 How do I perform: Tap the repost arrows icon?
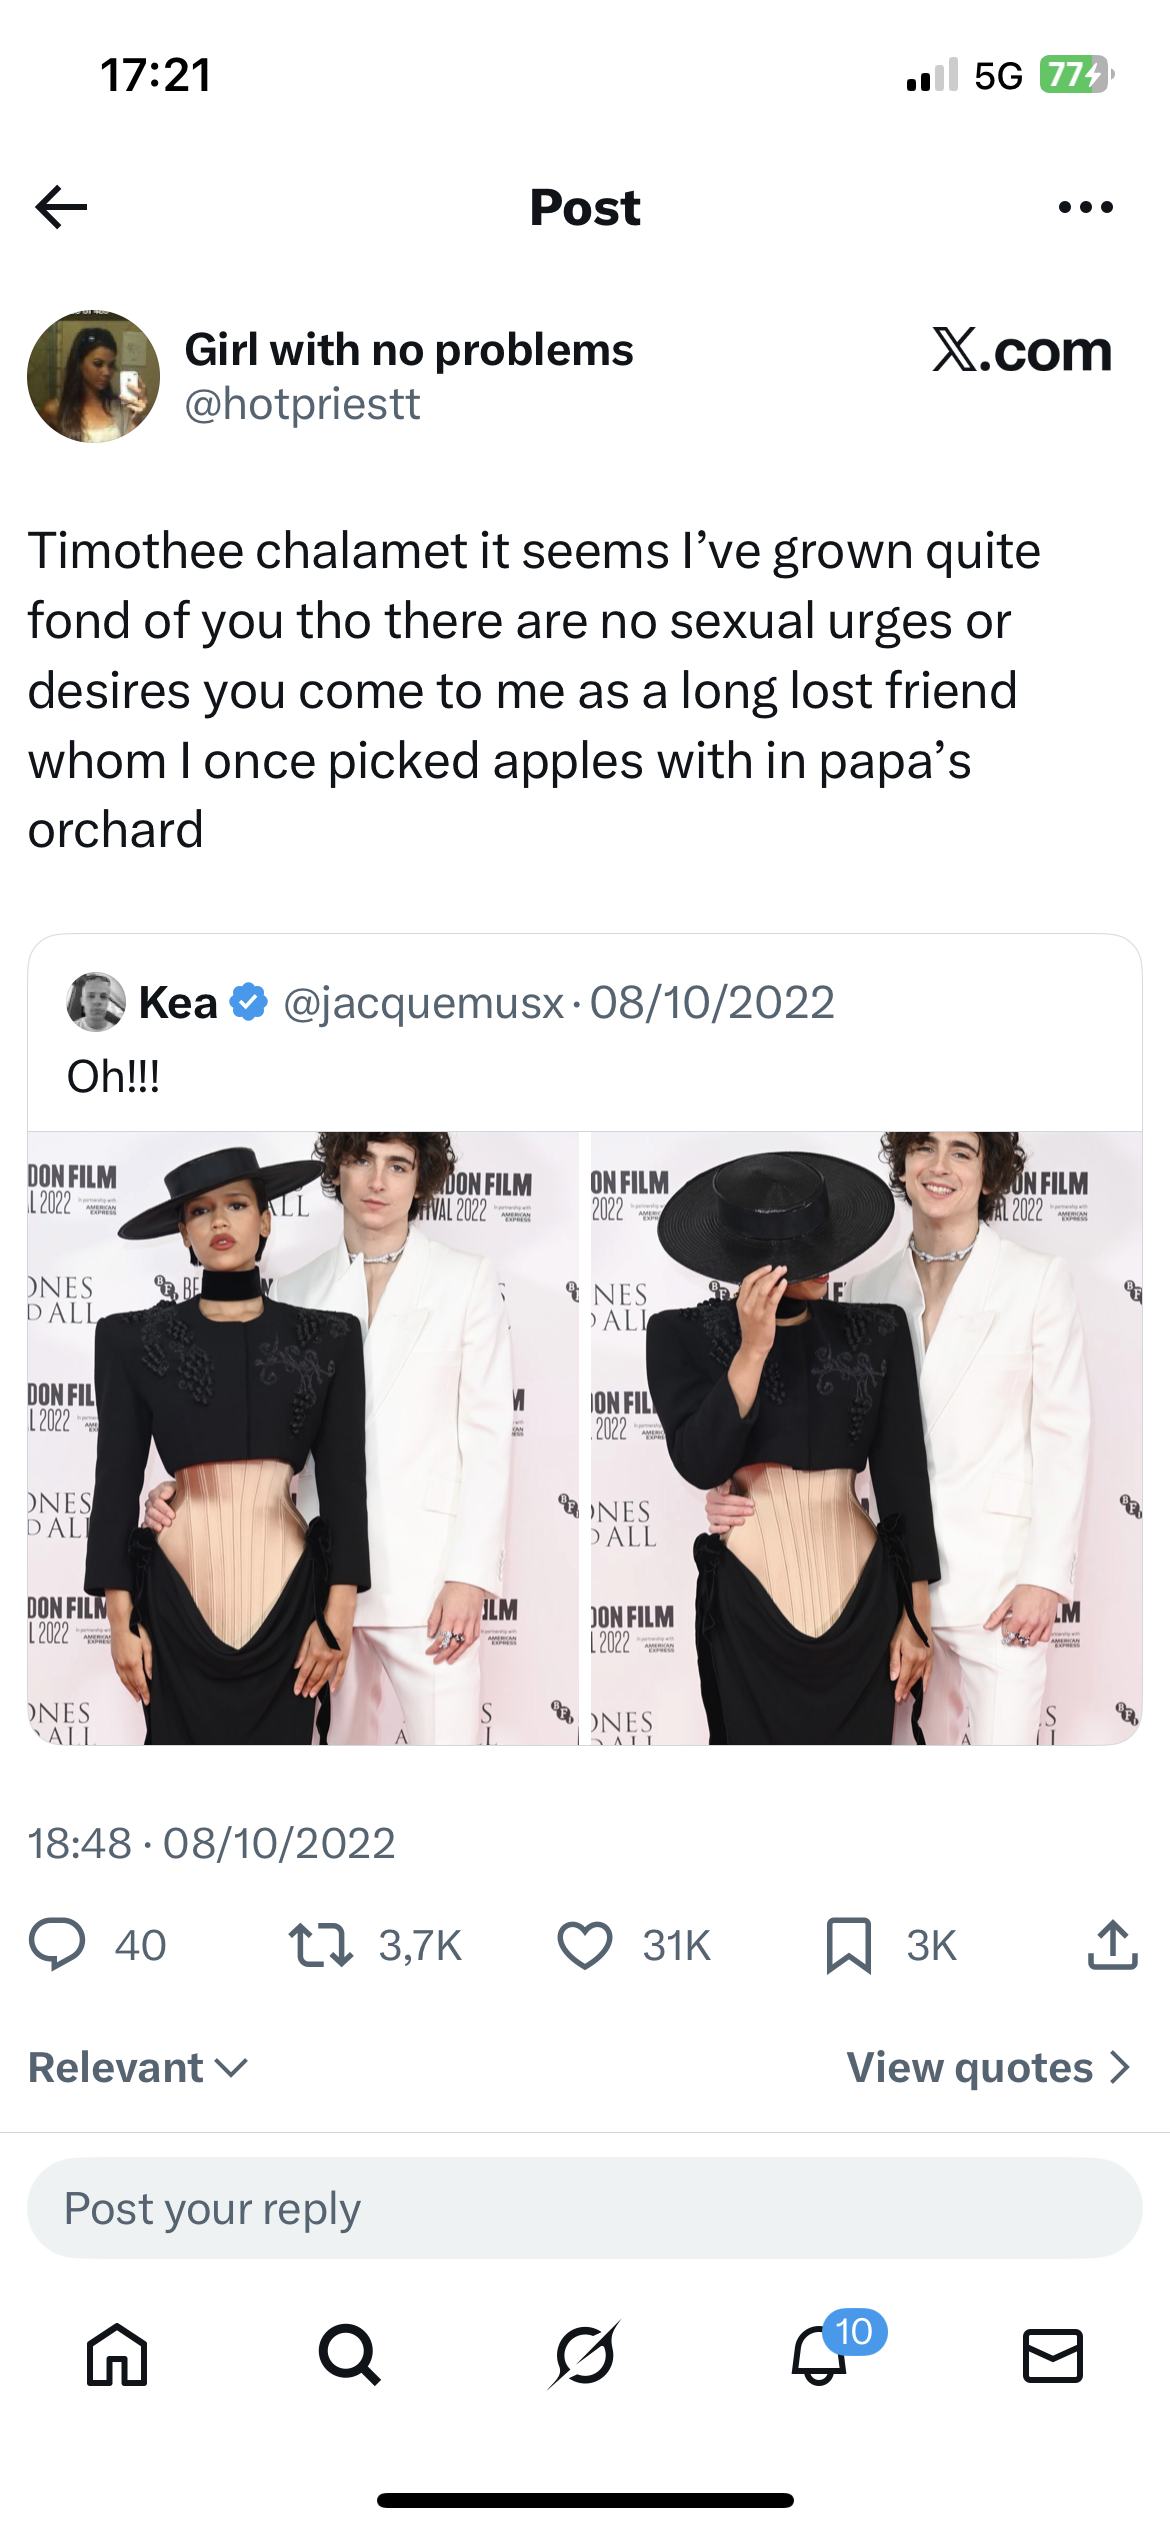pyautogui.click(x=320, y=1945)
